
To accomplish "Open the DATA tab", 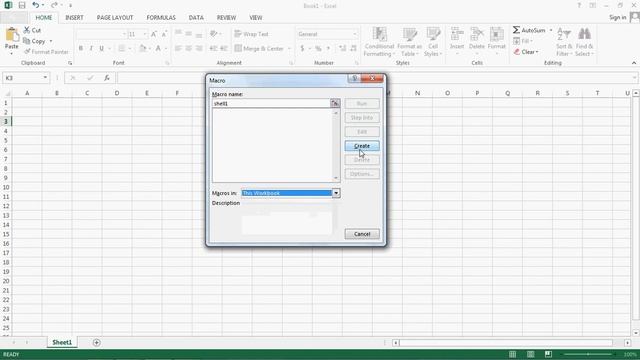I will (196, 18).
